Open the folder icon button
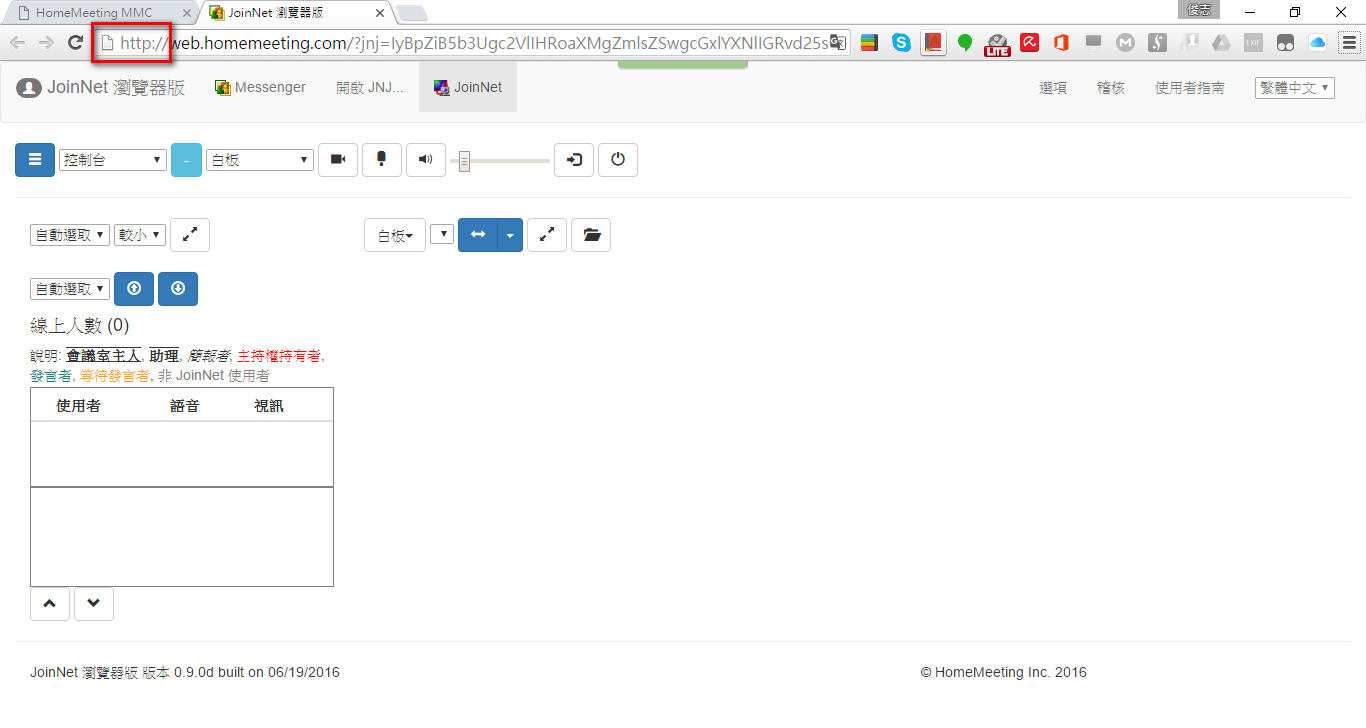1366x728 pixels. click(x=591, y=235)
